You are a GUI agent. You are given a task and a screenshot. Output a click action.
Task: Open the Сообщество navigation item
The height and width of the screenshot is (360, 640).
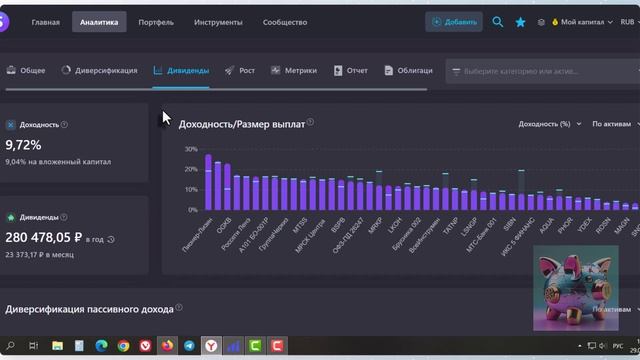[x=285, y=22]
